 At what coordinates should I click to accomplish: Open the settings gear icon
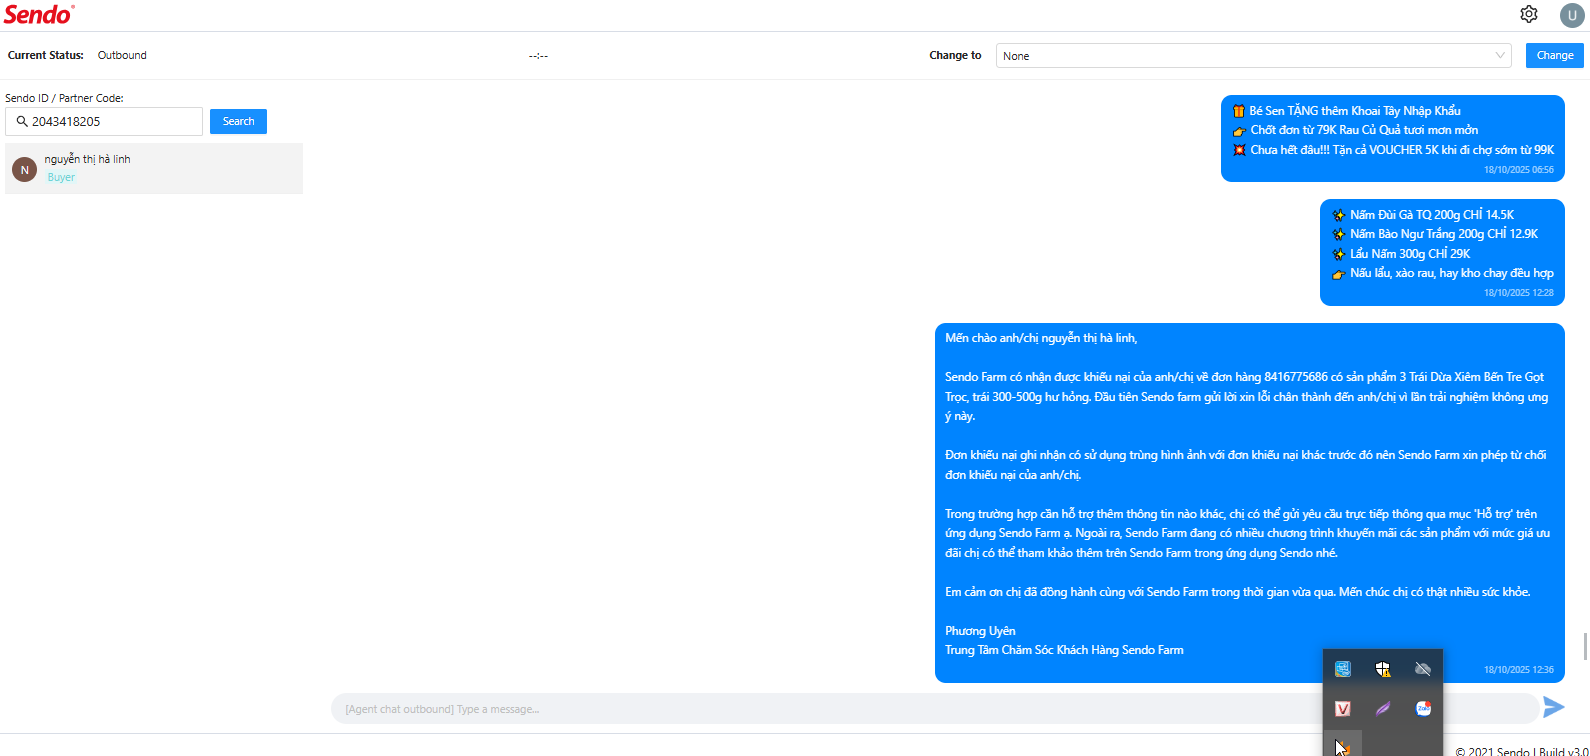[x=1529, y=14]
